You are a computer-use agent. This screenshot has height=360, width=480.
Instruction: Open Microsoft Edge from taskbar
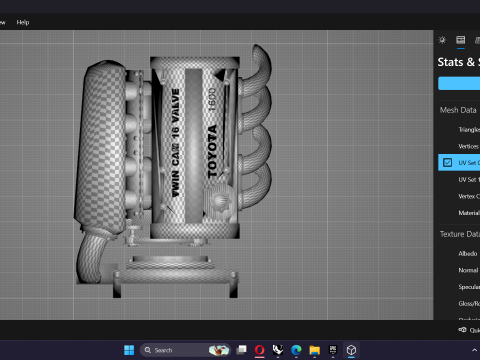[296, 350]
